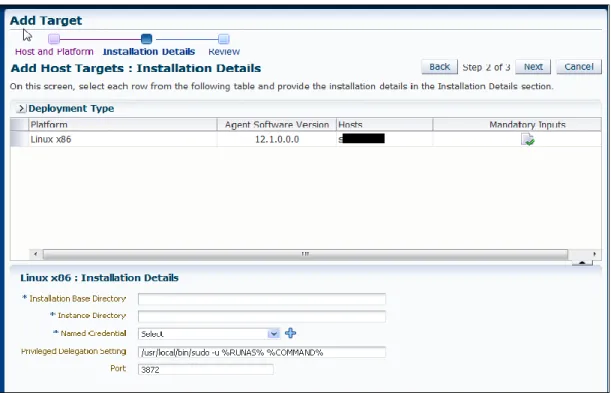Click the Review step marker
Screen dimensions: 611x393
click(x=224, y=39)
